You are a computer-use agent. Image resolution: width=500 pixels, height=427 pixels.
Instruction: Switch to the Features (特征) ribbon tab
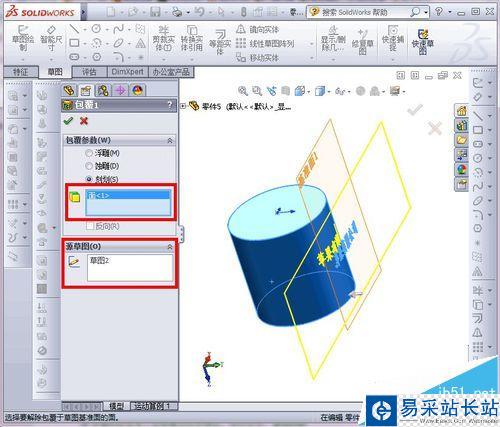[21, 72]
